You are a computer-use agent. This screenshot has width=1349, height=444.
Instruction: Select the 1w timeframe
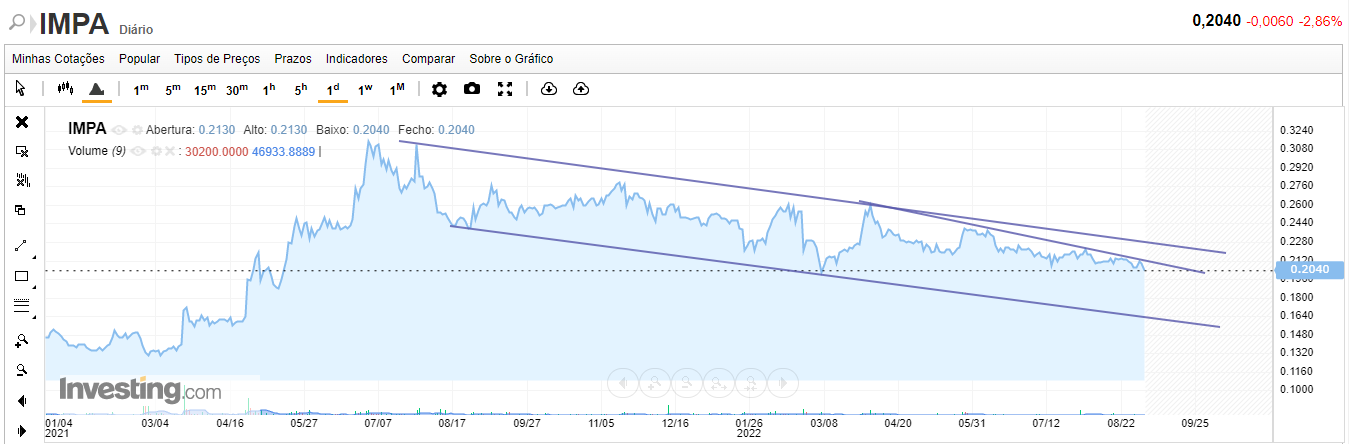click(365, 89)
